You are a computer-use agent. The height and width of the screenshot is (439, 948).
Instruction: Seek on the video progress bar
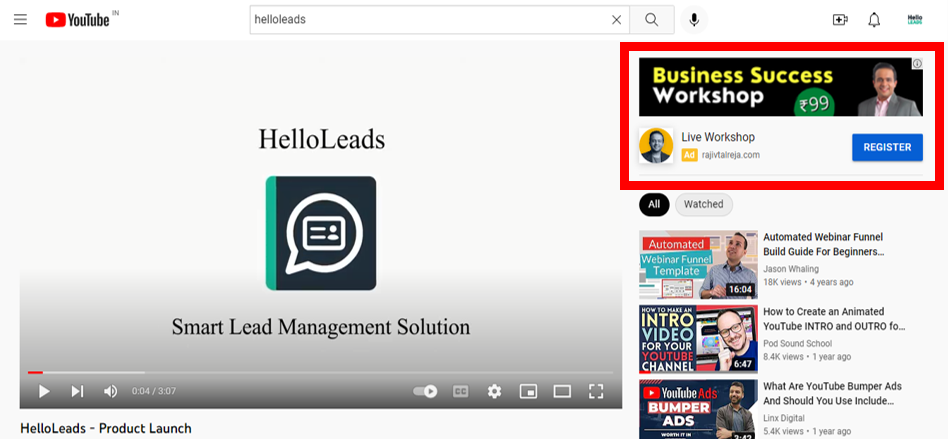320,372
